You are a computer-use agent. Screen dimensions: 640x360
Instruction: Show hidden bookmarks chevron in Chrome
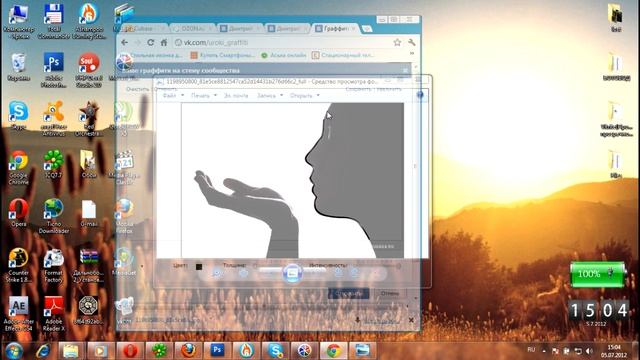(x=412, y=54)
